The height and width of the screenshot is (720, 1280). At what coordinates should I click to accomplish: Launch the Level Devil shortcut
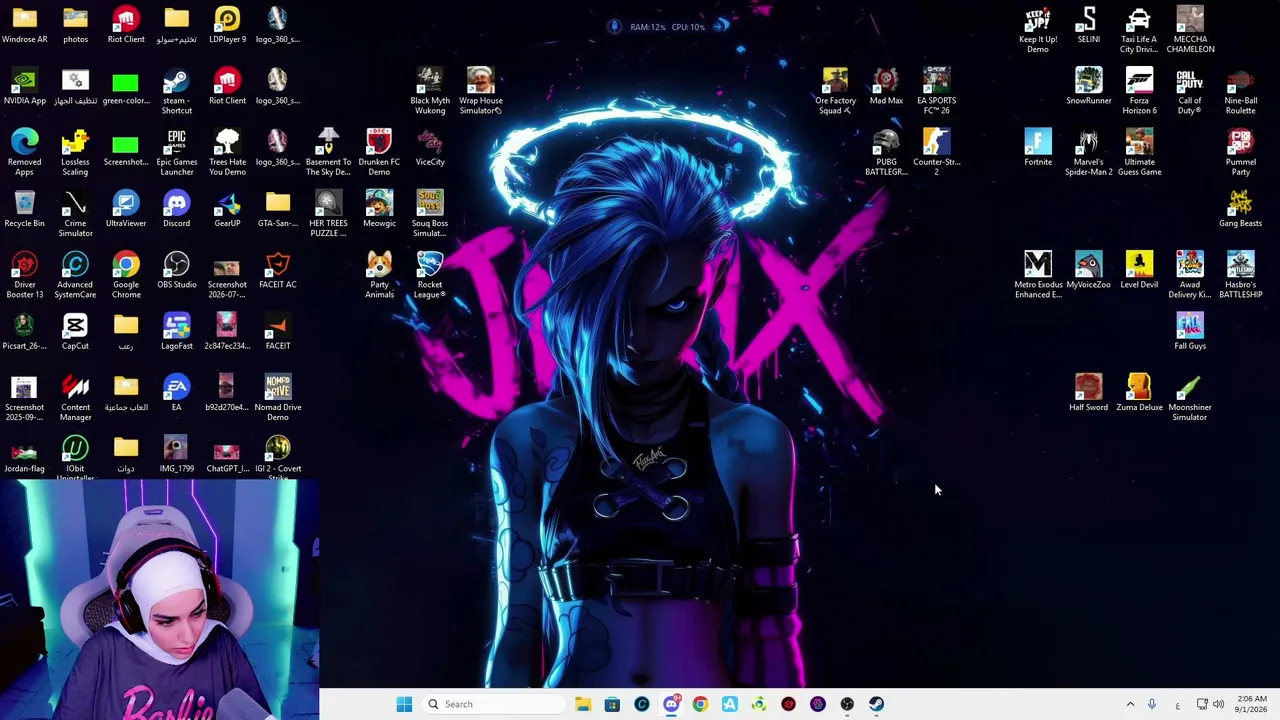point(1139,271)
